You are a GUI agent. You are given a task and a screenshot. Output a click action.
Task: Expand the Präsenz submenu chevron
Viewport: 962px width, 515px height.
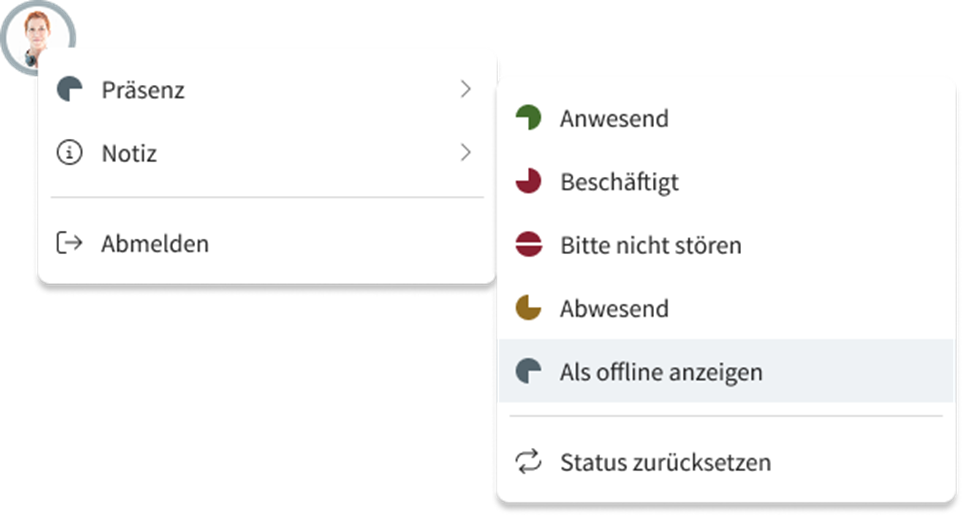click(x=465, y=90)
